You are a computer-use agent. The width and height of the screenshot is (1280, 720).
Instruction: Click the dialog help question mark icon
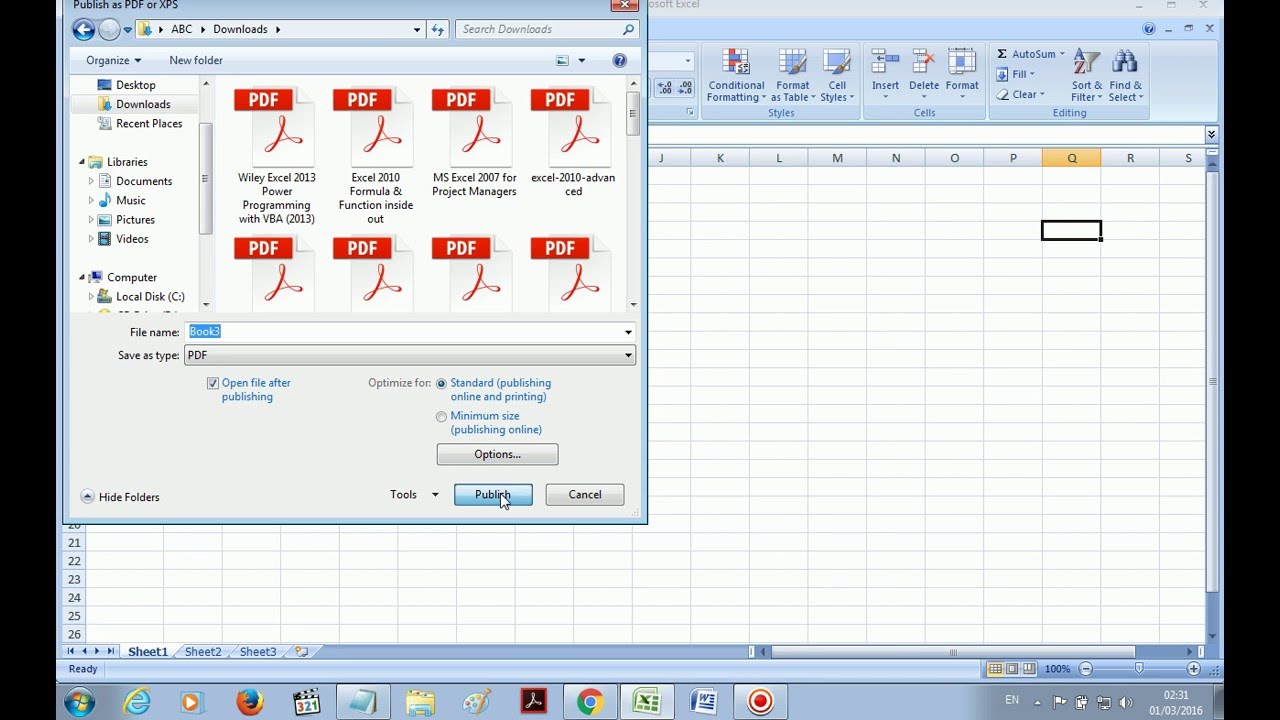coord(619,61)
